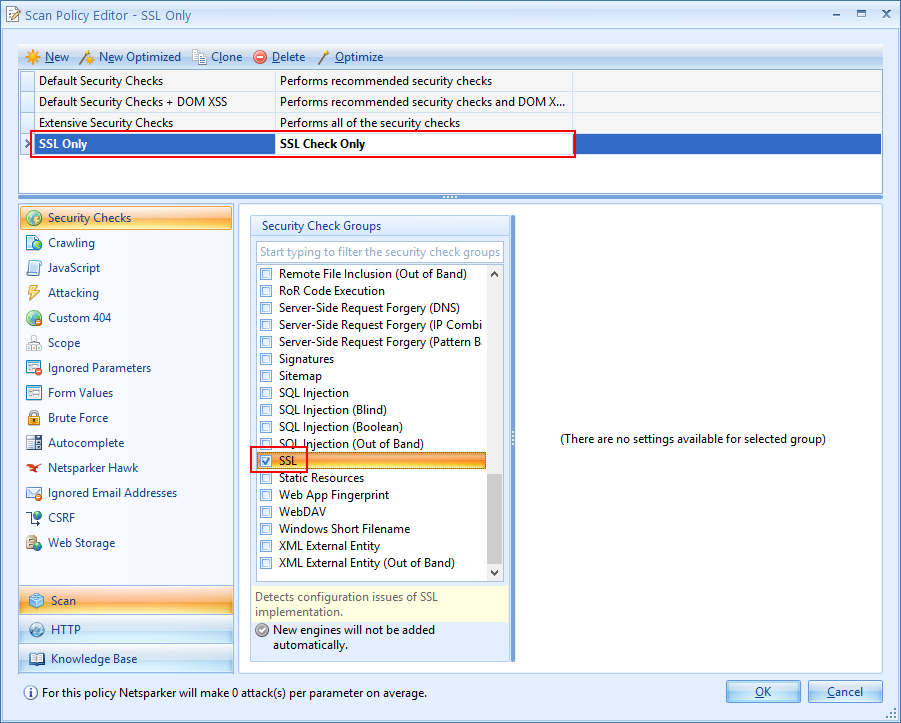Click the New Optimized wand icon
Viewport: 901px width, 723px height.
pyautogui.click(x=87, y=57)
